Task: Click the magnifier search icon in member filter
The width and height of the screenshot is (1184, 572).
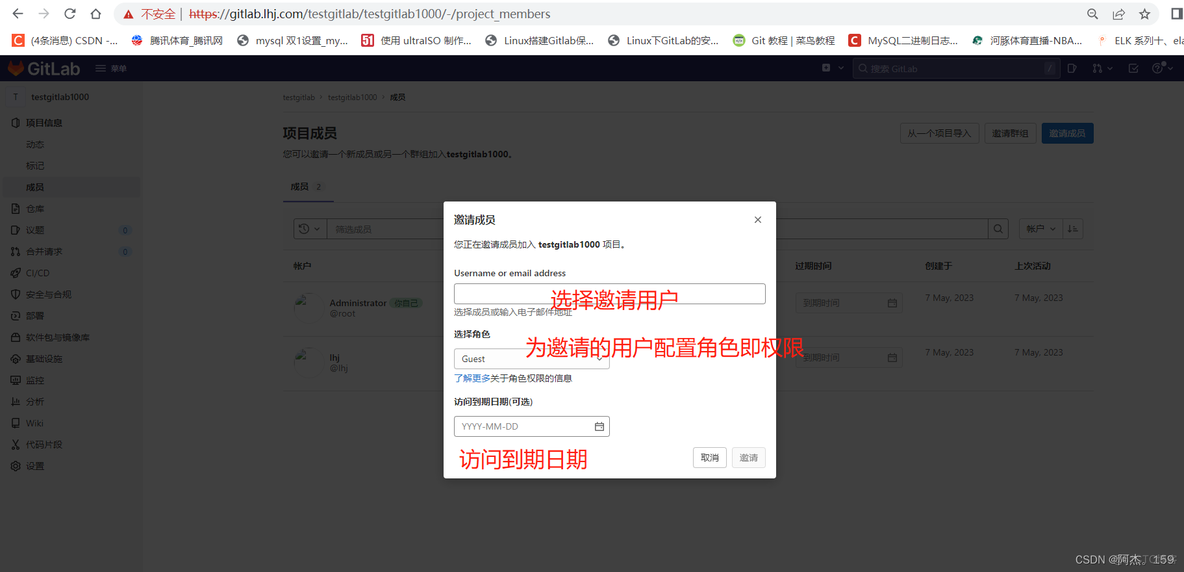Action: click(997, 229)
